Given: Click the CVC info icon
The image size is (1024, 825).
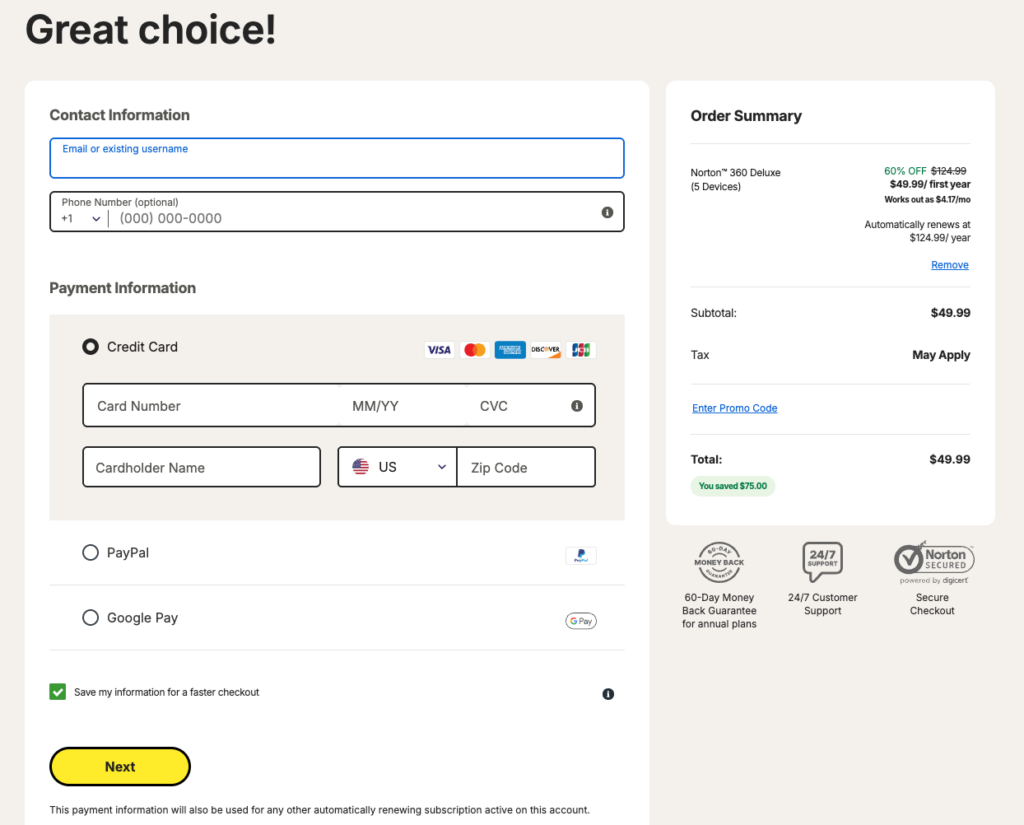Looking at the screenshot, I should pos(577,406).
